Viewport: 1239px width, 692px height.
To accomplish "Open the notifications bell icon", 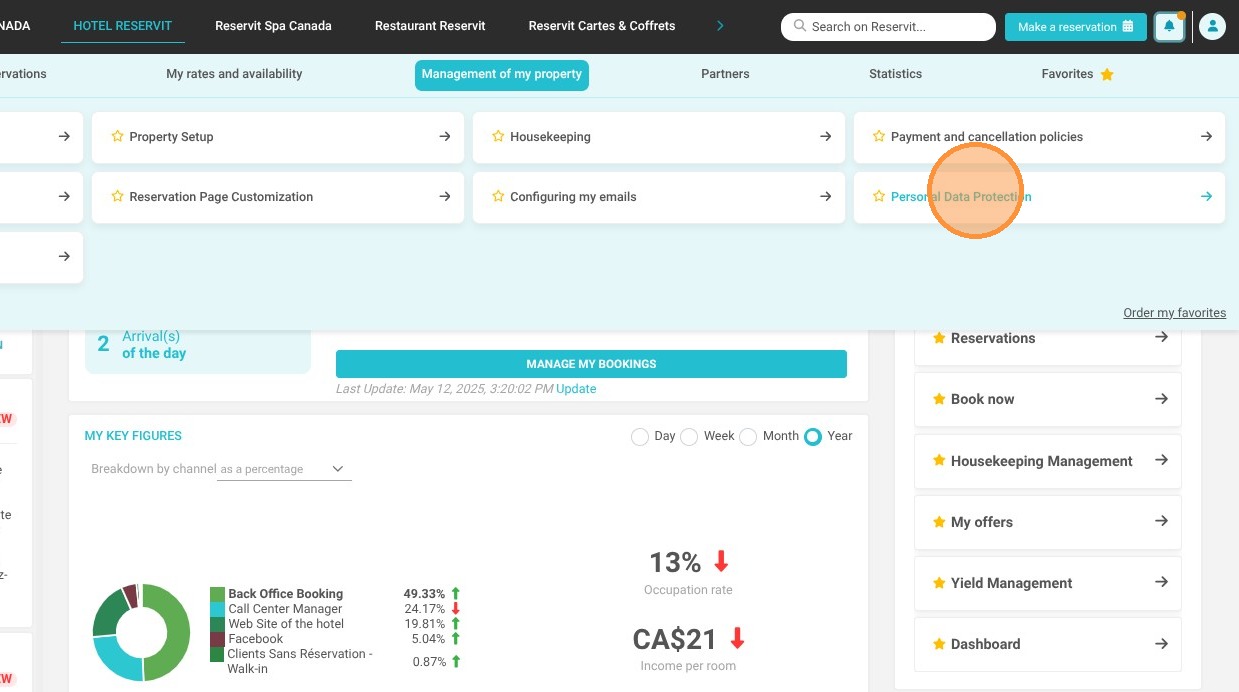I will [1169, 27].
